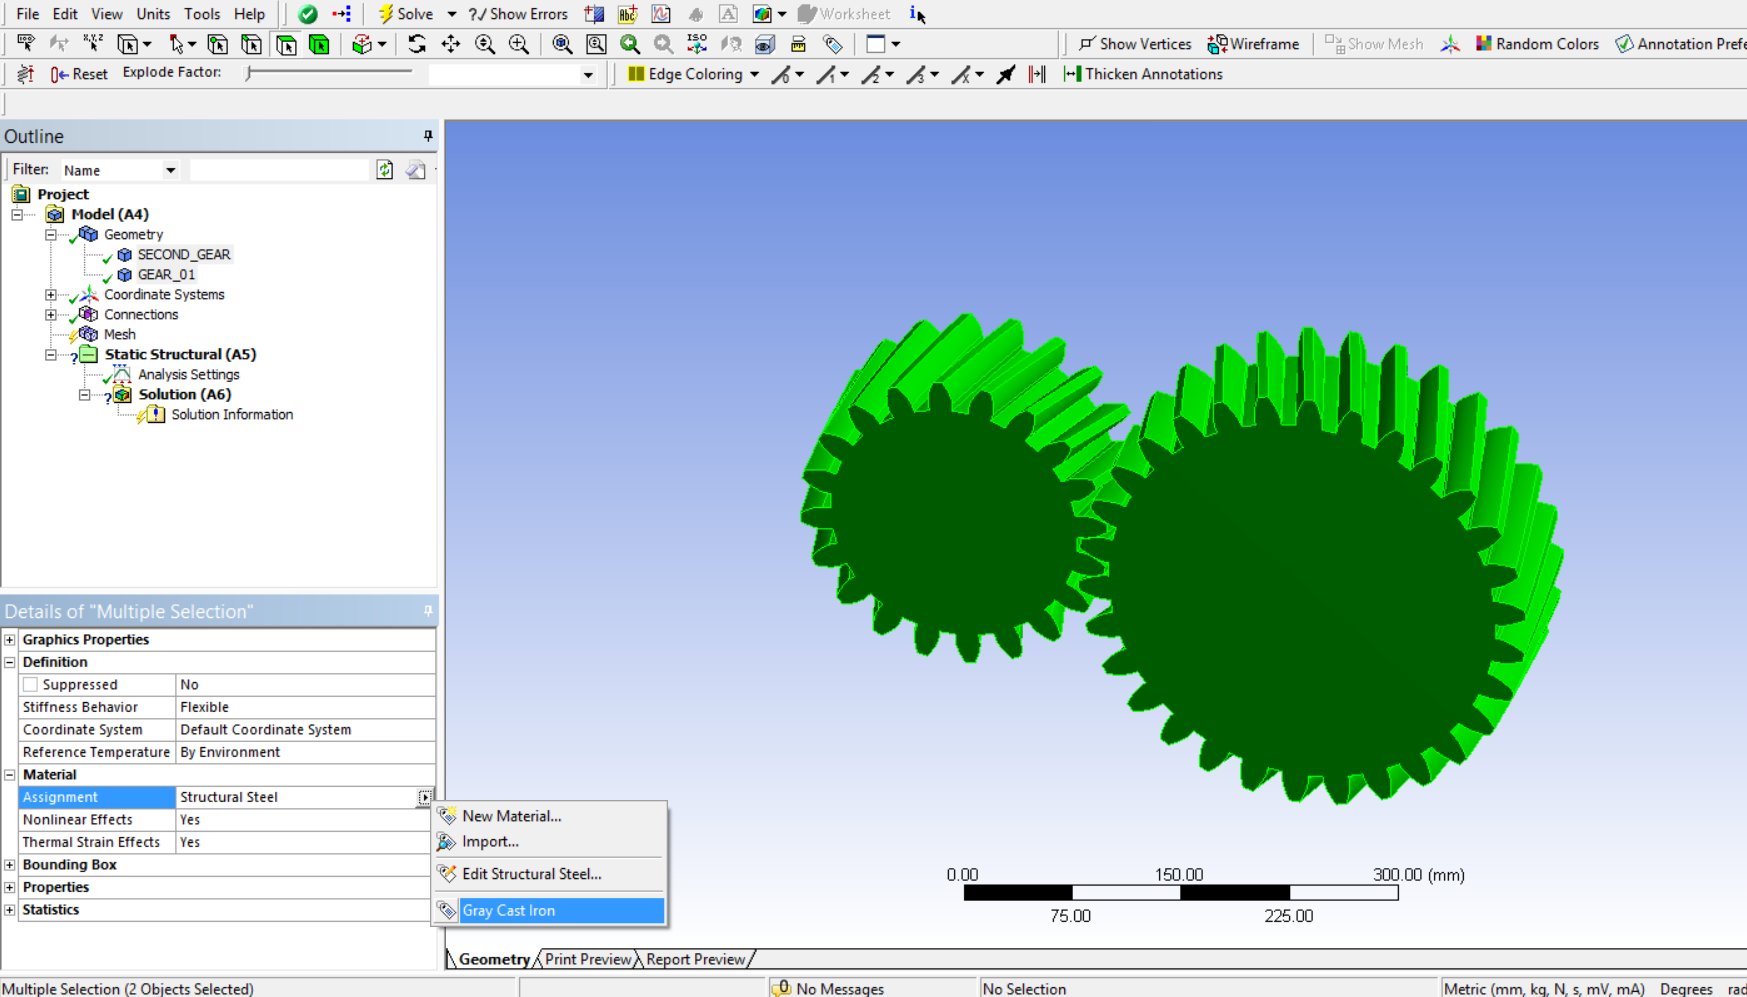Viewport: 1747px width, 997px height.
Task: Click the outline filter text field
Action: [280, 170]
